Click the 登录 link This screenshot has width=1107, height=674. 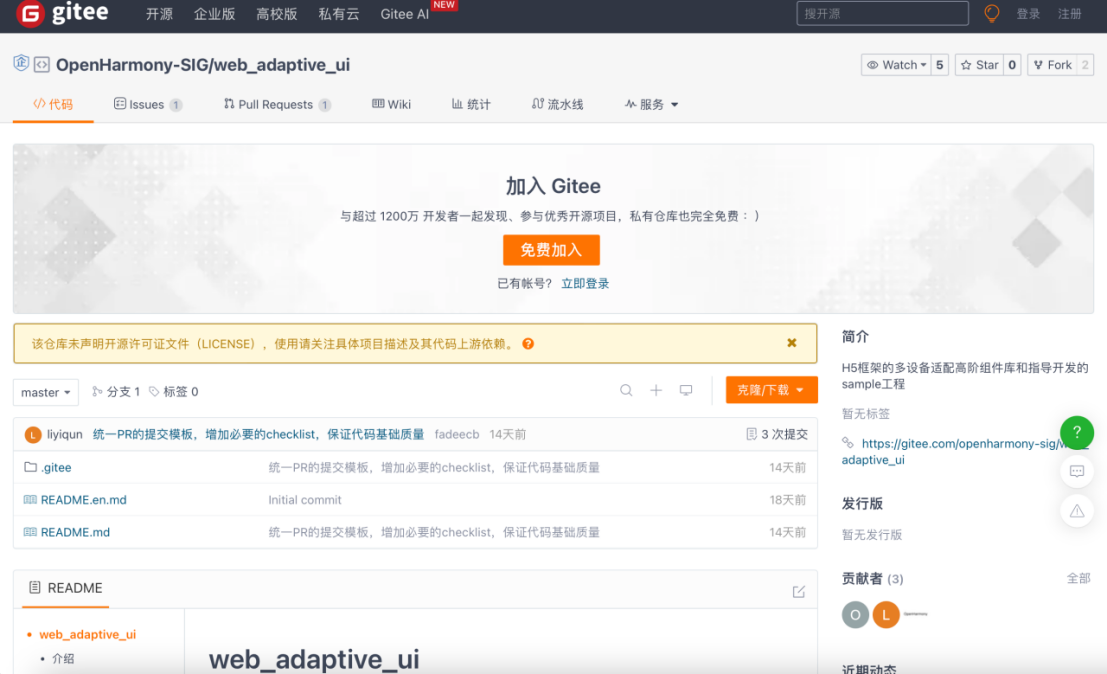tap(1028, 14)
